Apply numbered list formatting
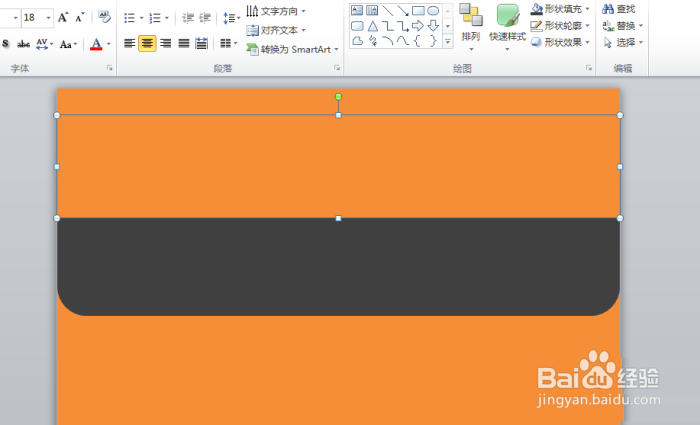Screen dimensions: 700x425 click(154, 18)
